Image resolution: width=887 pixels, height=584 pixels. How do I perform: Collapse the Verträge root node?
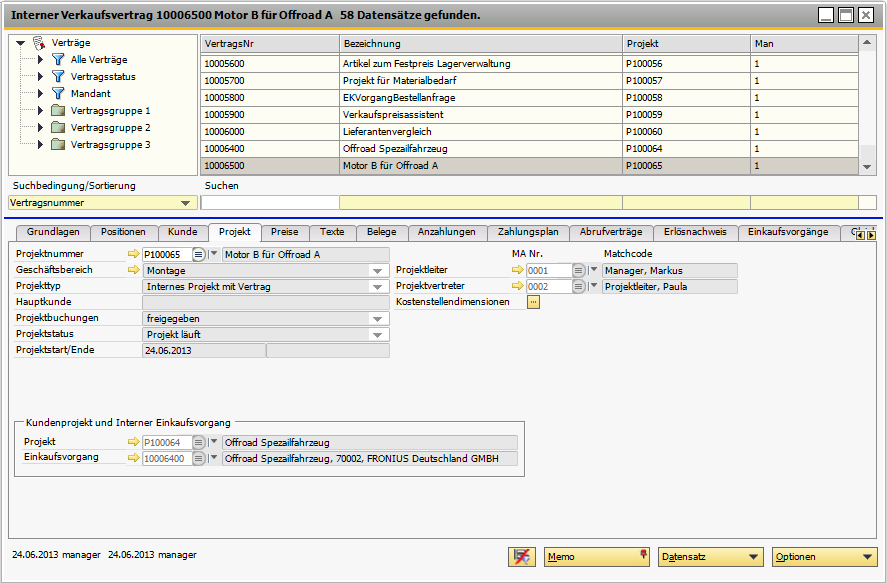(x=21, y=43)
